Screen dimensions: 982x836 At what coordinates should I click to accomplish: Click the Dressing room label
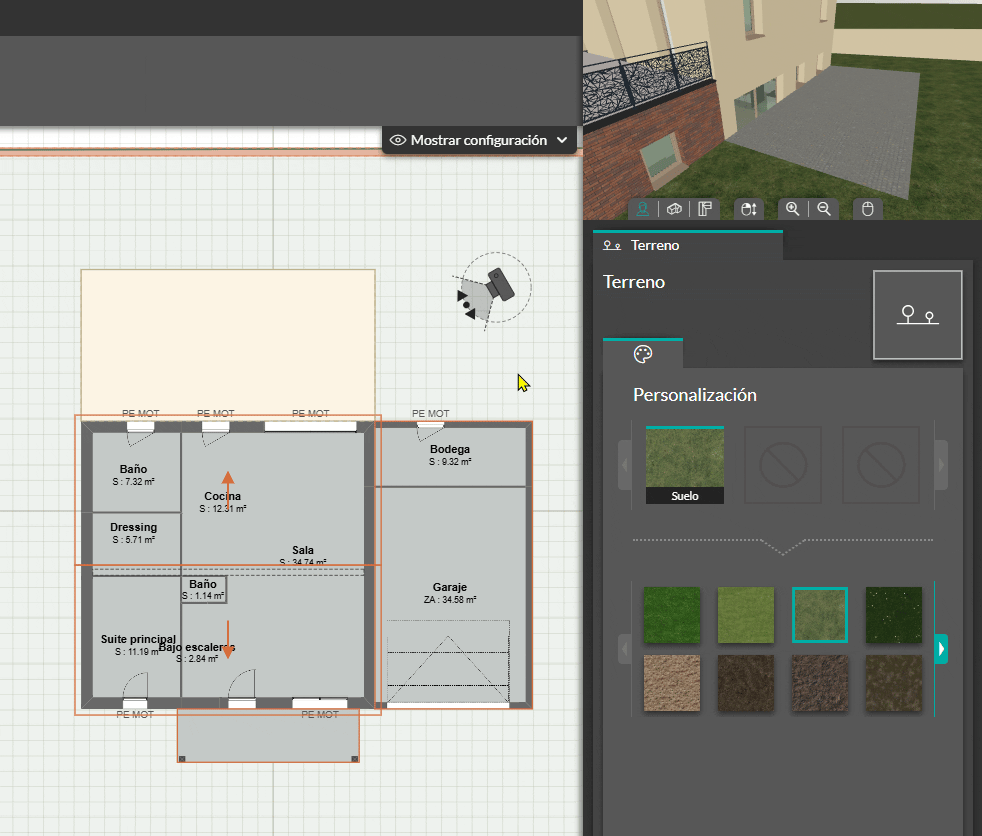click(x=133, y=527)
